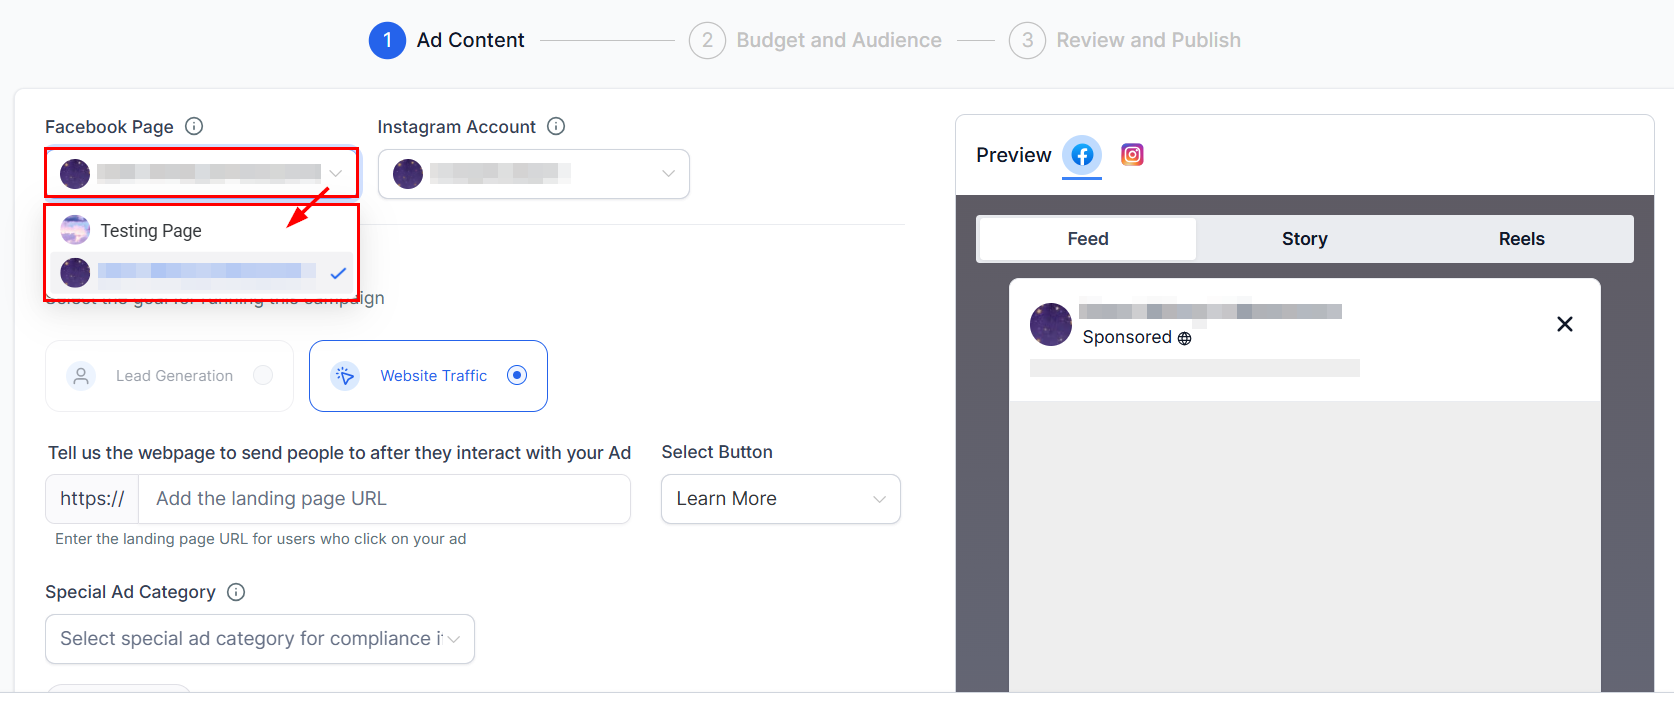Click the Preview heading text

click(x=1014, y=155)
